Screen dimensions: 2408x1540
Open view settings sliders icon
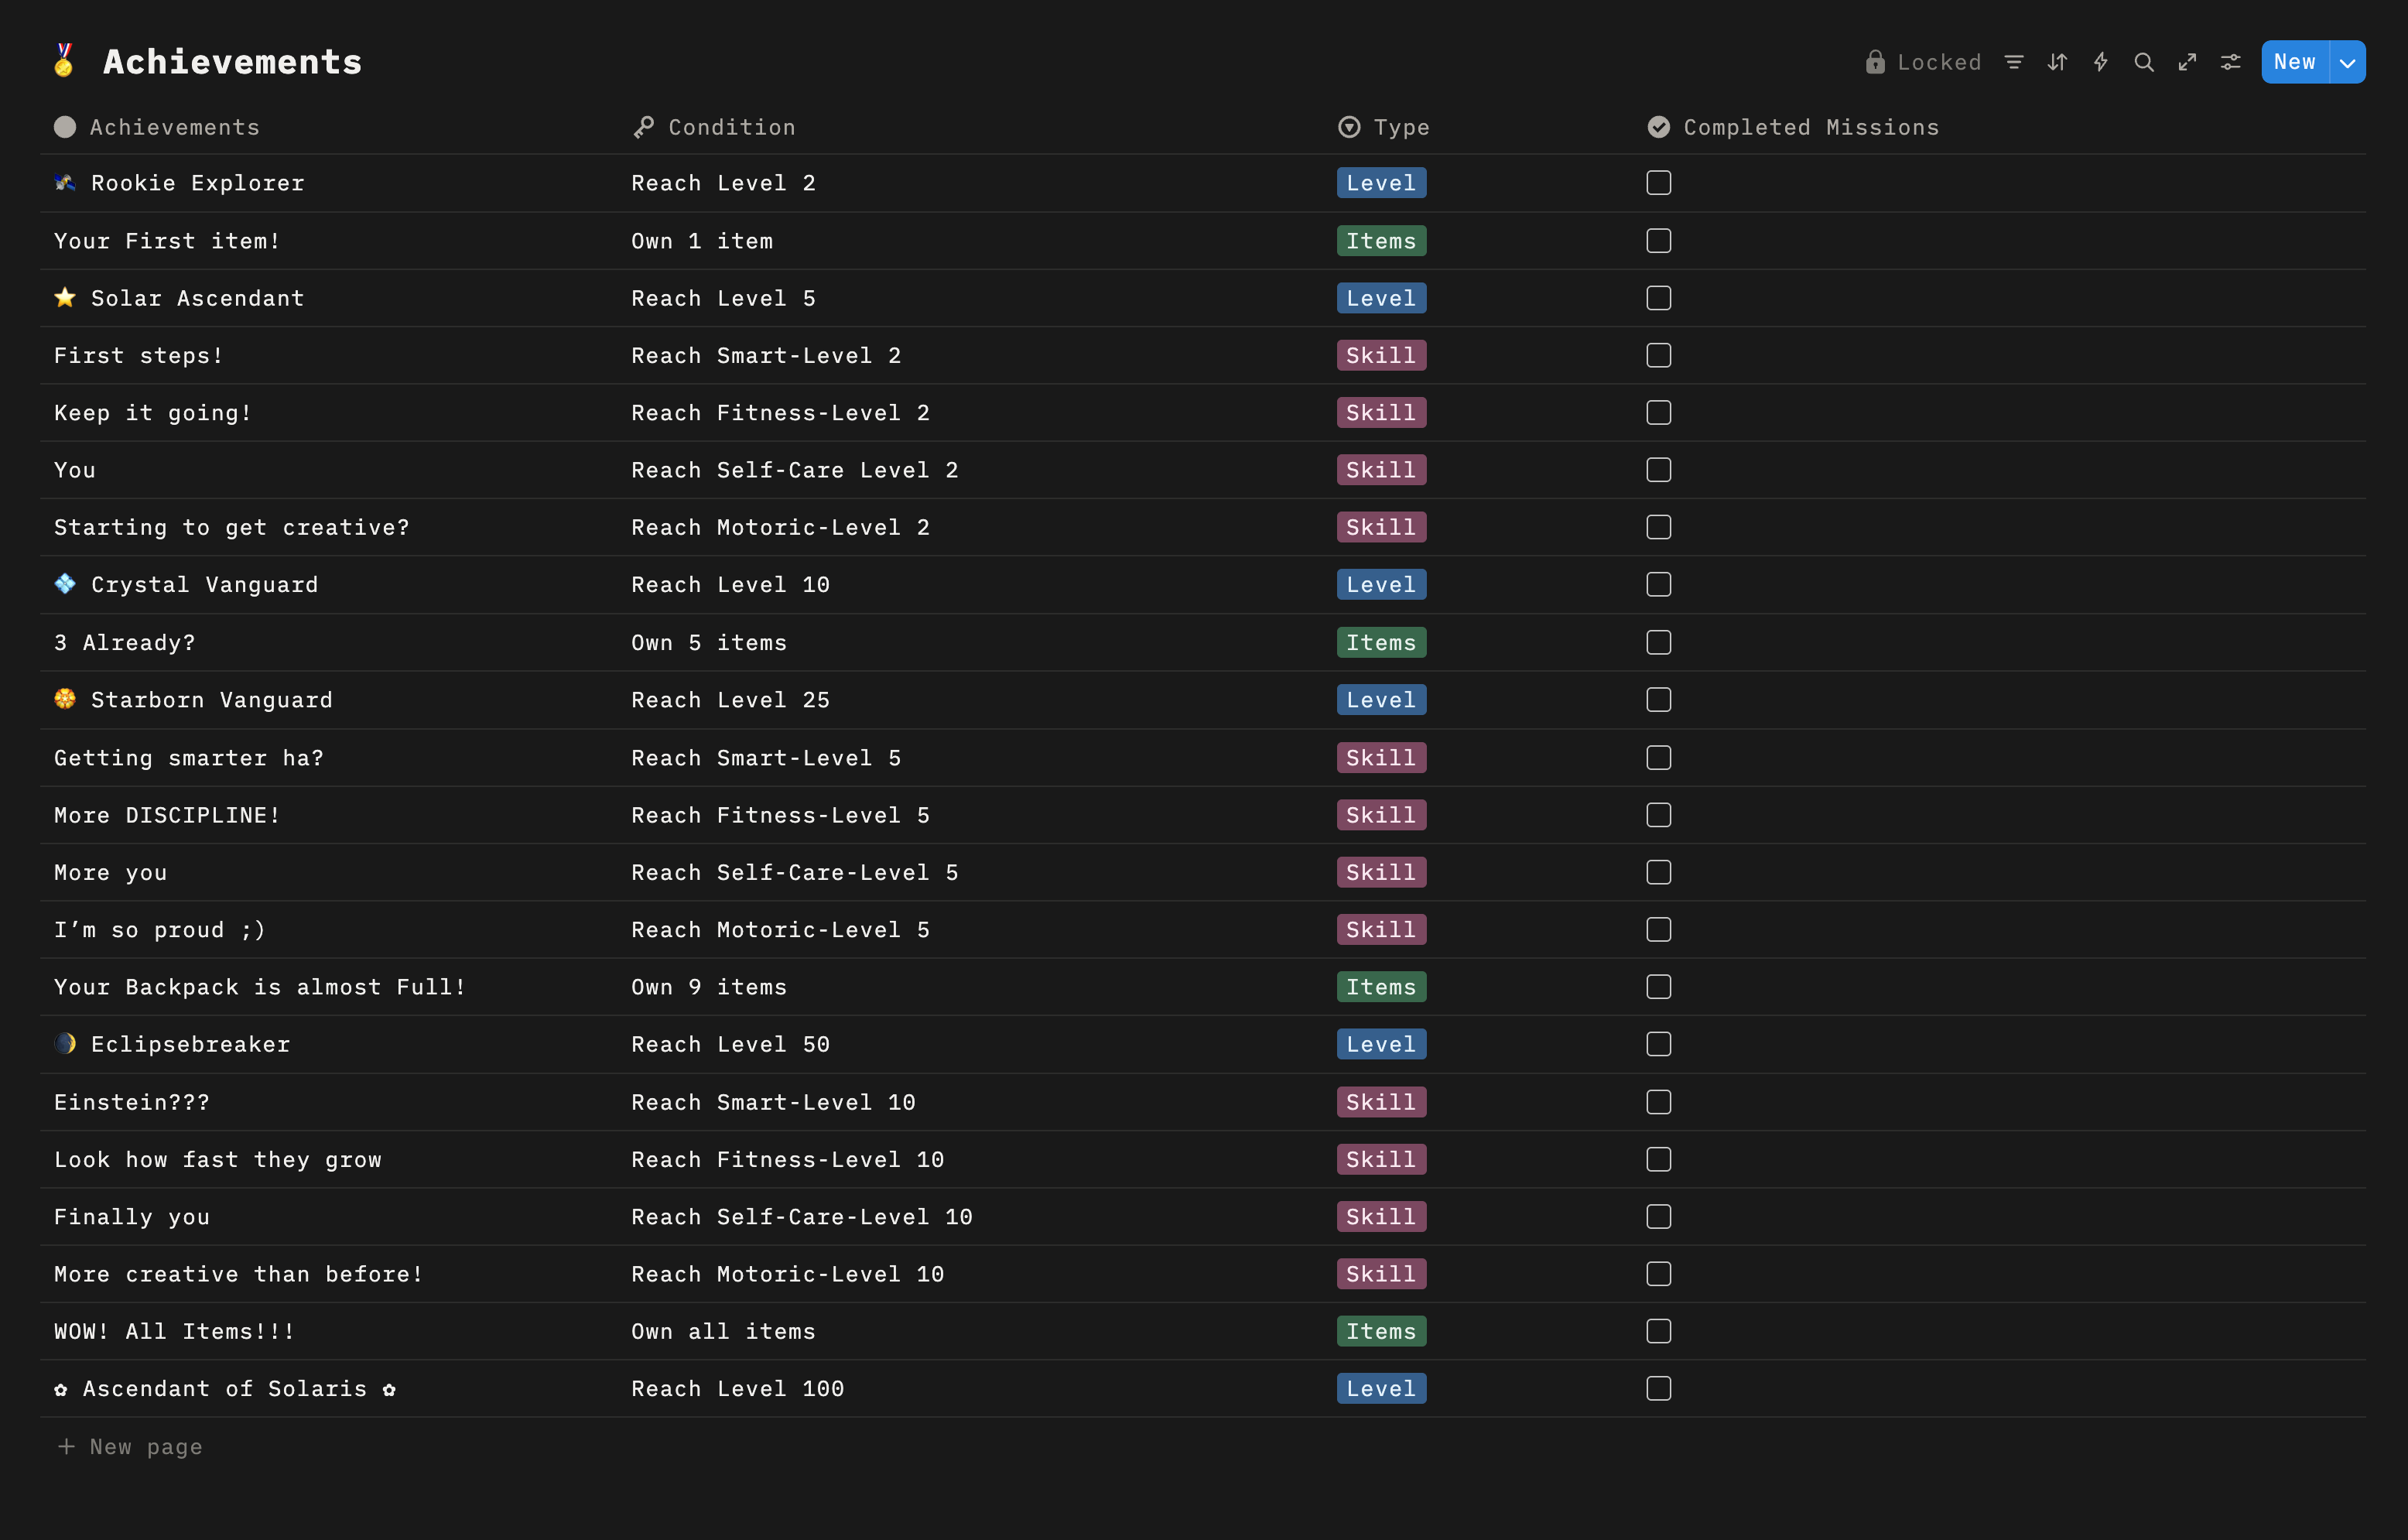(x=2230, y=62)
